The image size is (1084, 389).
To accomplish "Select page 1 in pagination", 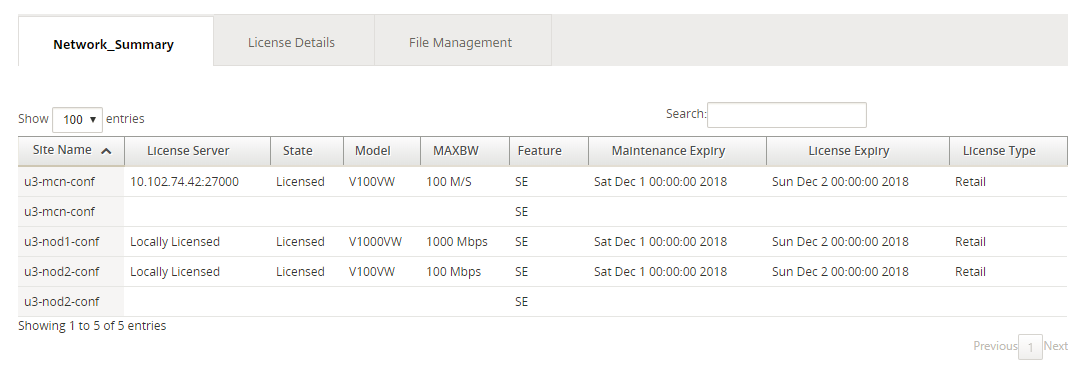I will [x=1030, y=347].
